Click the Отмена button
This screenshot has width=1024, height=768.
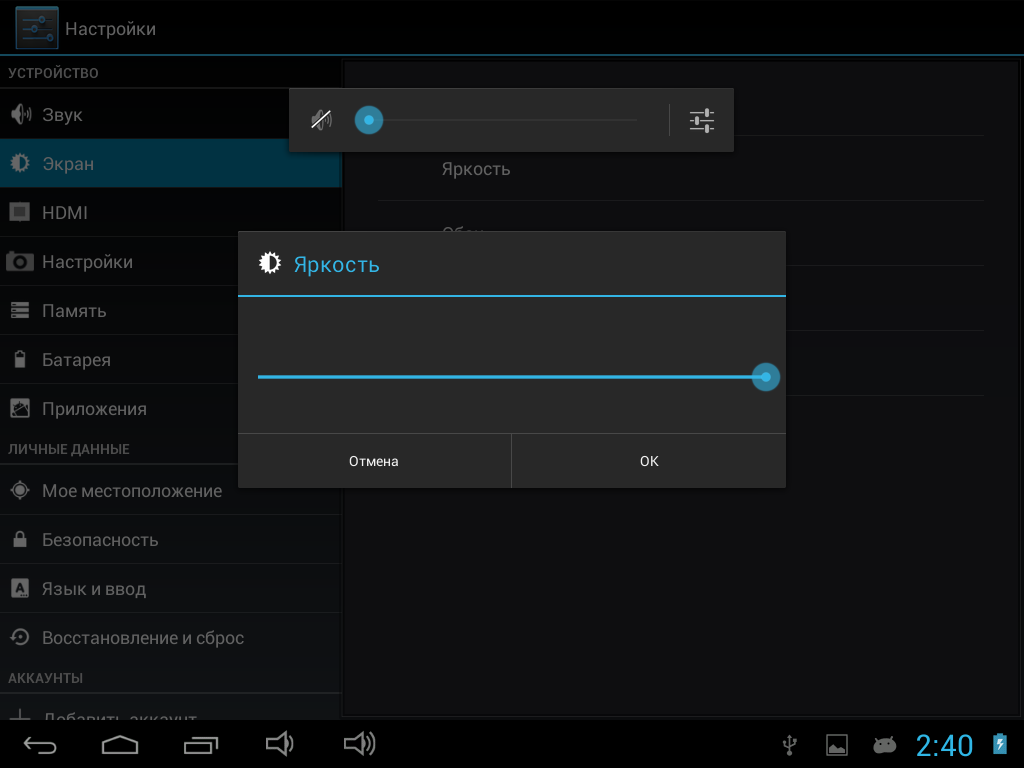374,461
